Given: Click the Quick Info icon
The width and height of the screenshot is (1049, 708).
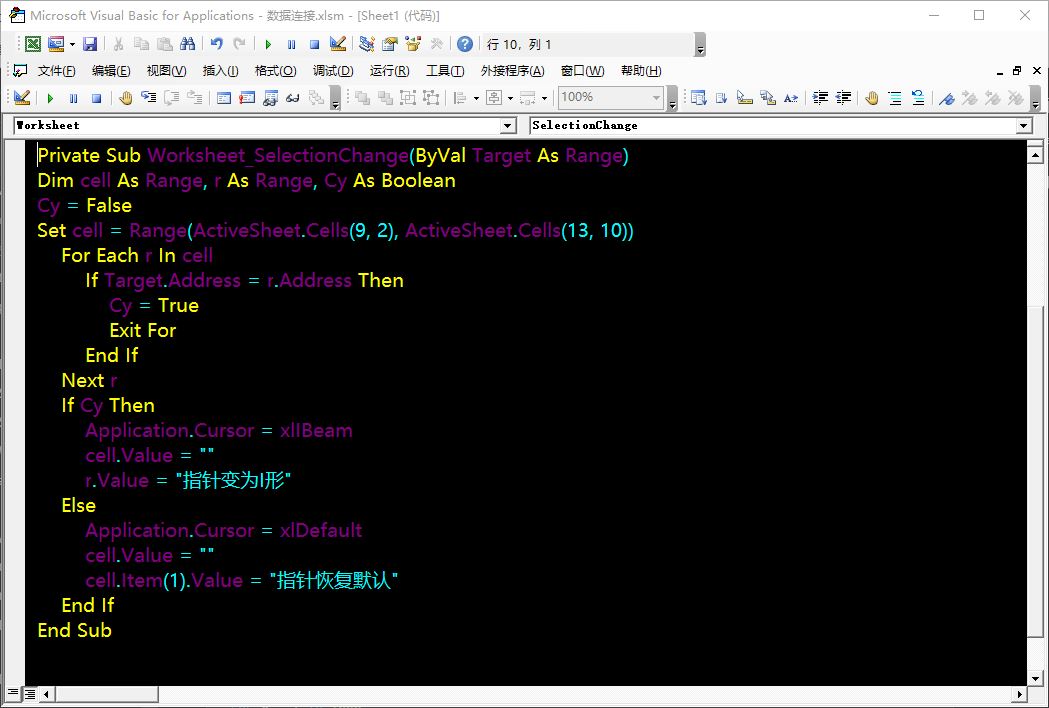Looking at the screenshot, I should (745, 98).
